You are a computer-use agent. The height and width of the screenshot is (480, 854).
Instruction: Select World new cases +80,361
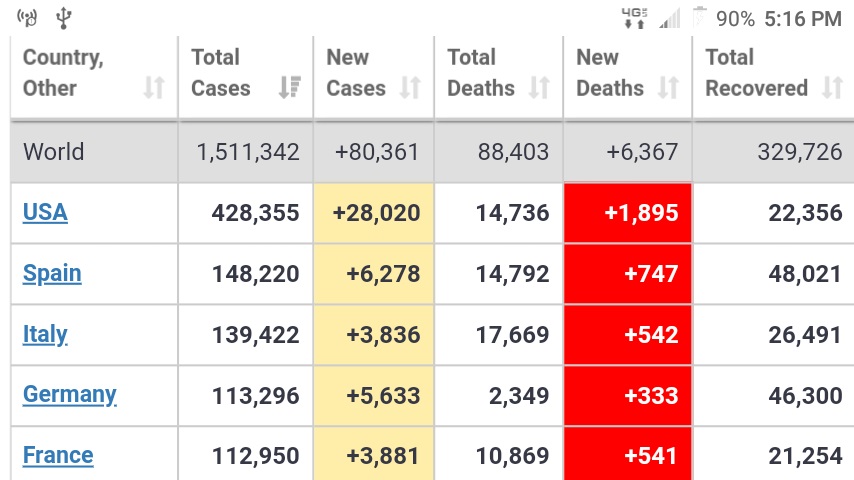pyautogui.click(x=377, y=152)
